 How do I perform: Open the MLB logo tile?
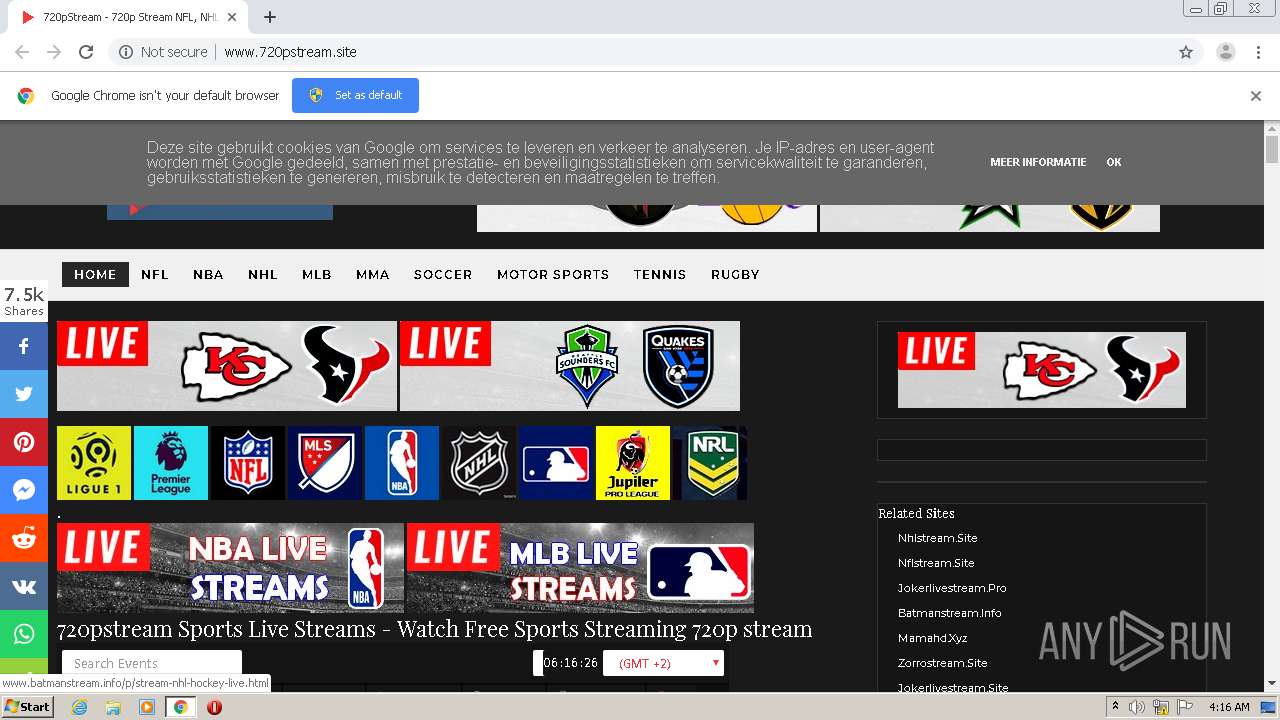pyautogui.click(x=556, y=463)
